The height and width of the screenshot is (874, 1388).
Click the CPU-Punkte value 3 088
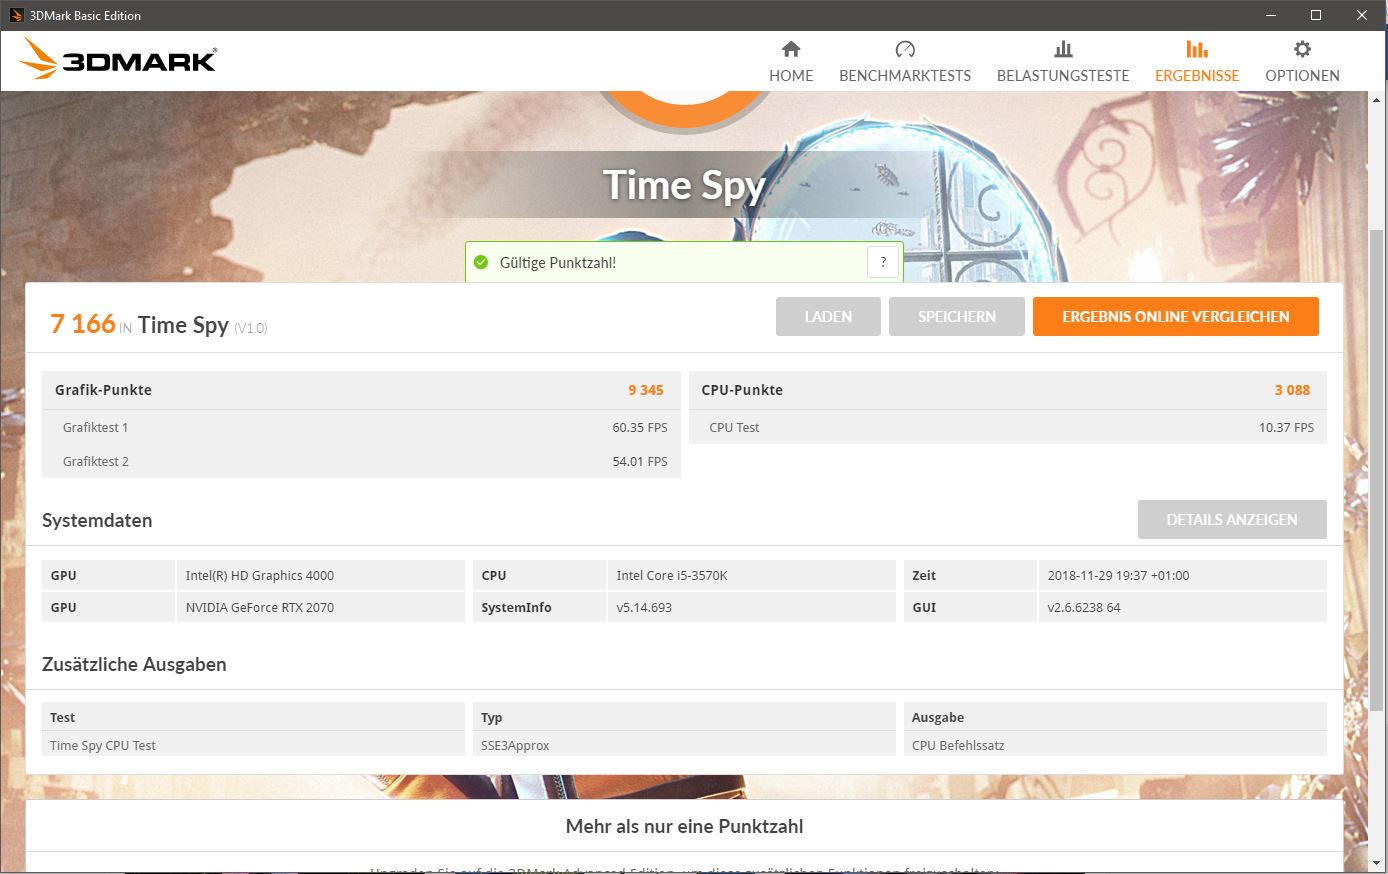[x=1292, y=390]
